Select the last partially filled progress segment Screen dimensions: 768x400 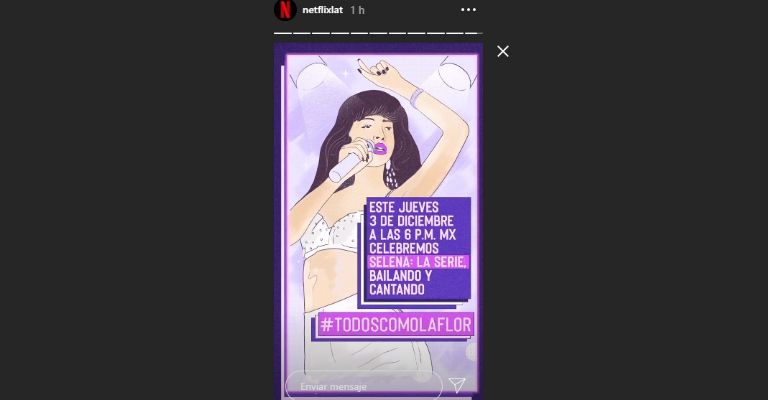(x=474, y=33)
